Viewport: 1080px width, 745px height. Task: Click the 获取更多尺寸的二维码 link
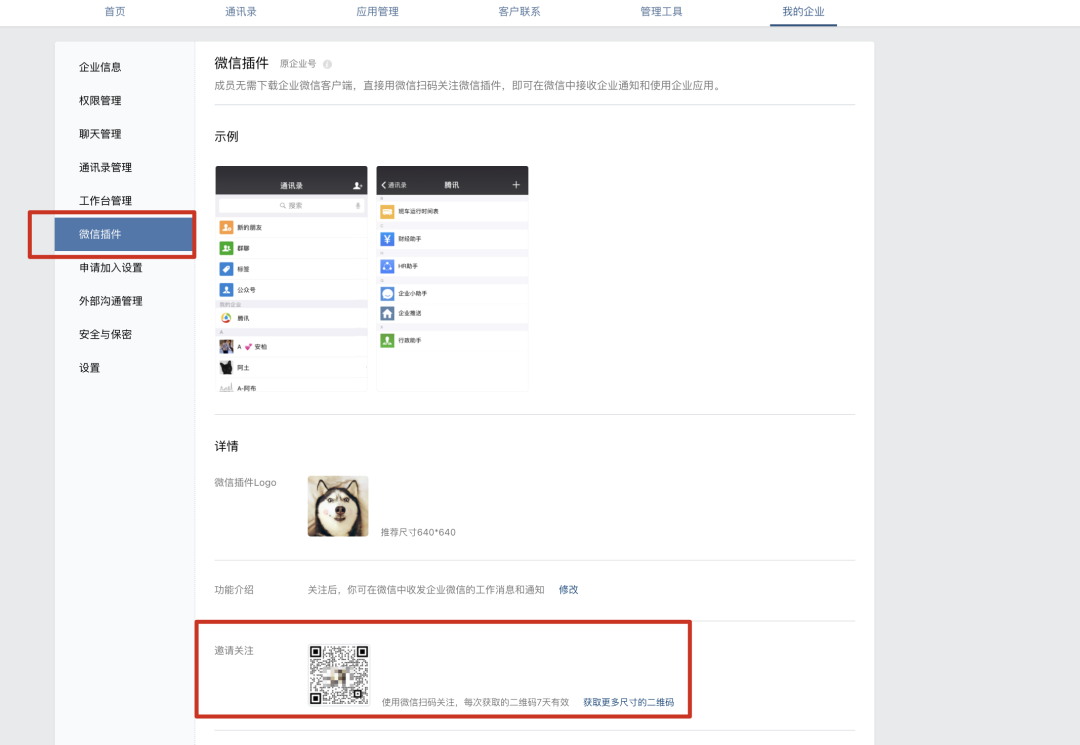(629, 702)
